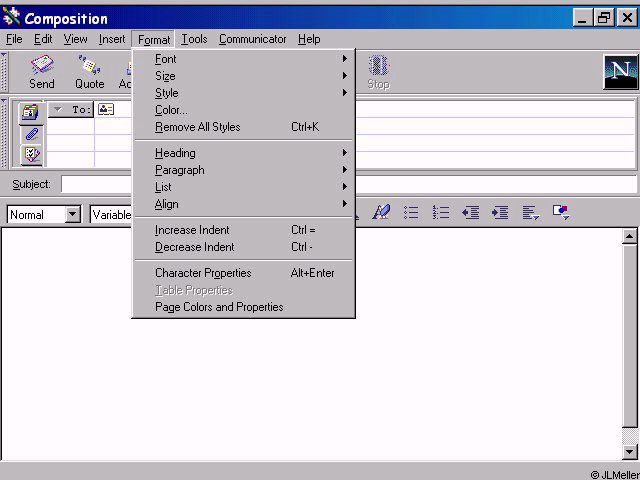Screen dimensions: 640x480
Task: Show the address message fields tab icon
Action: (31, 112)
